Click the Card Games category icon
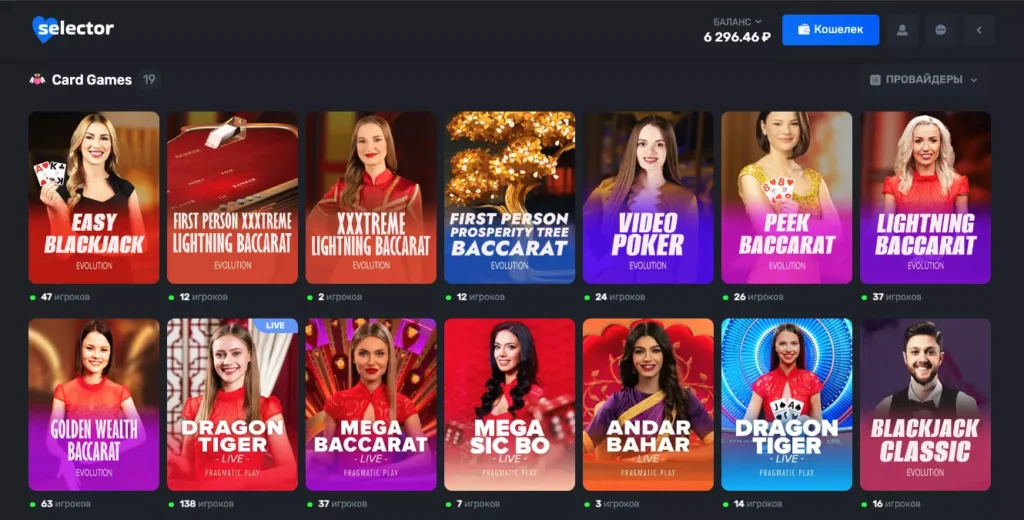The height and width of the screenshot is (520, 1024). pos(37,80)
